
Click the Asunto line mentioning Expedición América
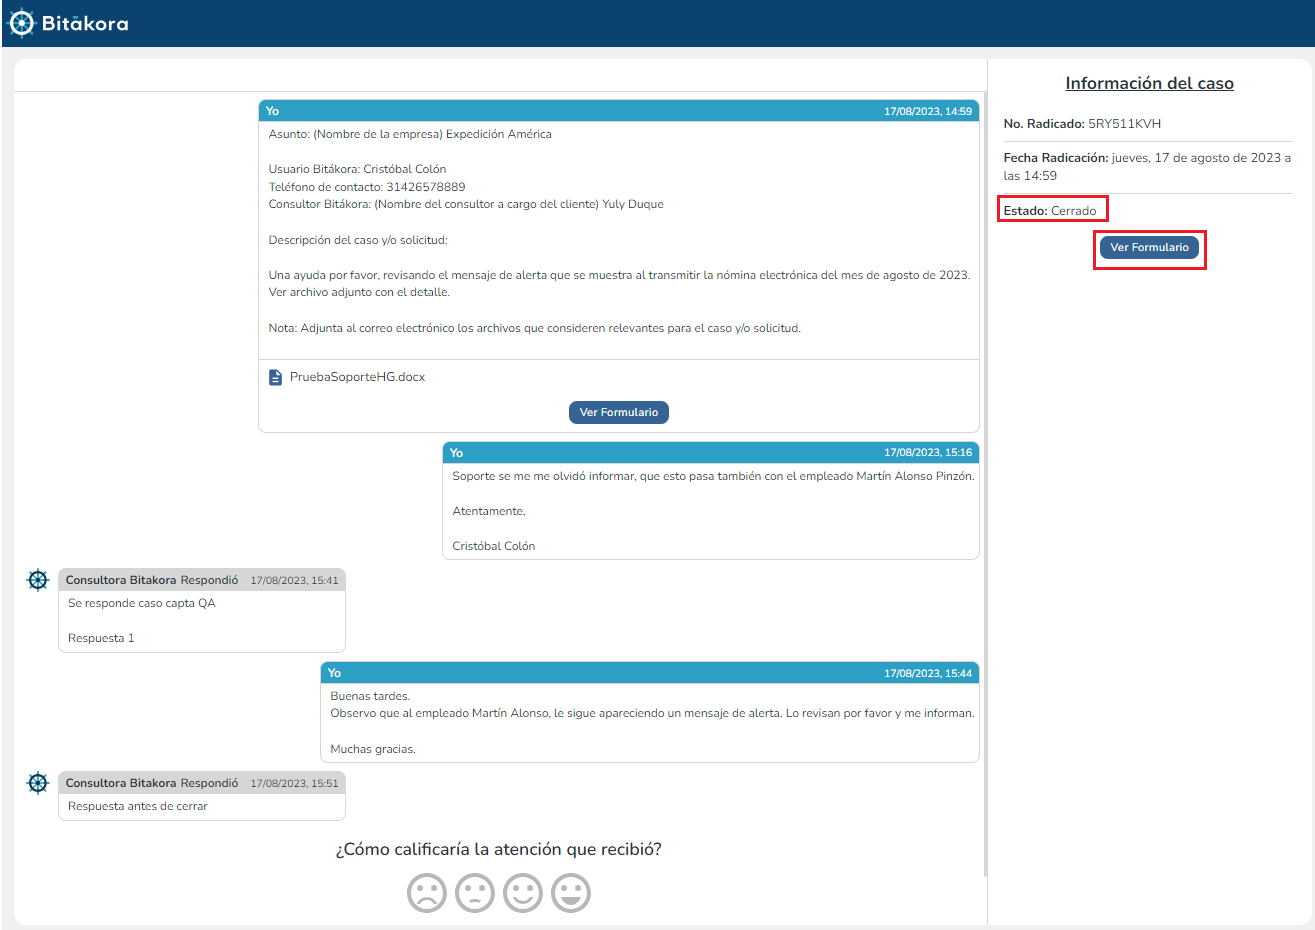410,134
